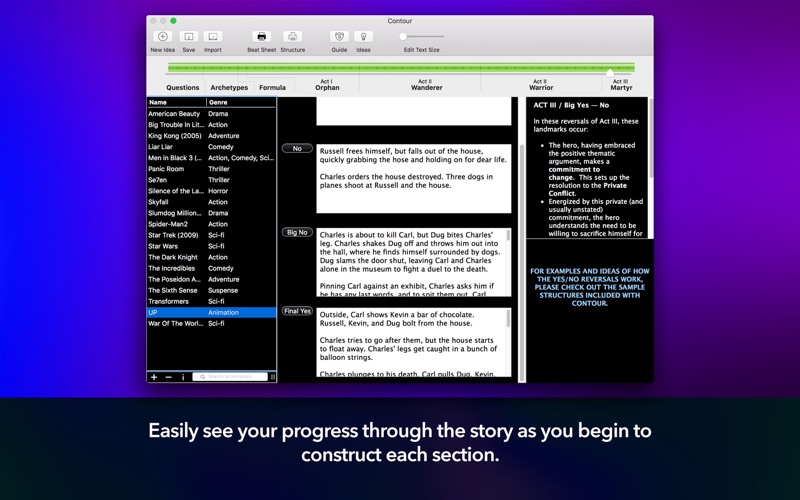Show screenplay info with the i button
800x500 pixels.
point(183,377)
